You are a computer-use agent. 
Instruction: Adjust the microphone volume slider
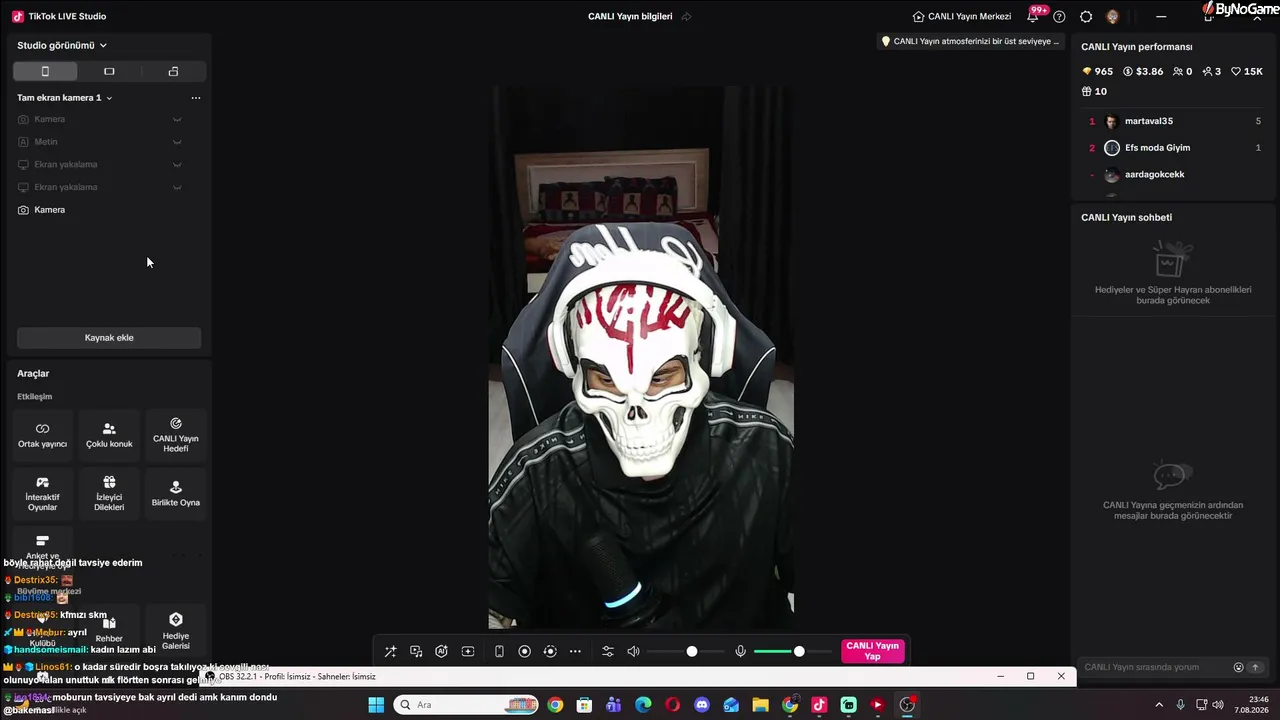(793, 652)
